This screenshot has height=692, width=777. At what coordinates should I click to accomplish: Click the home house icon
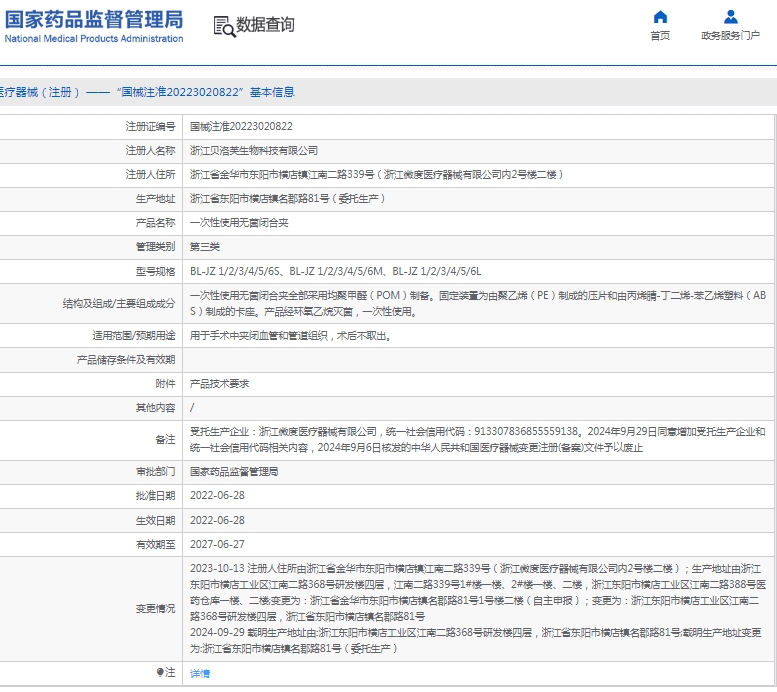coord(660,17)
